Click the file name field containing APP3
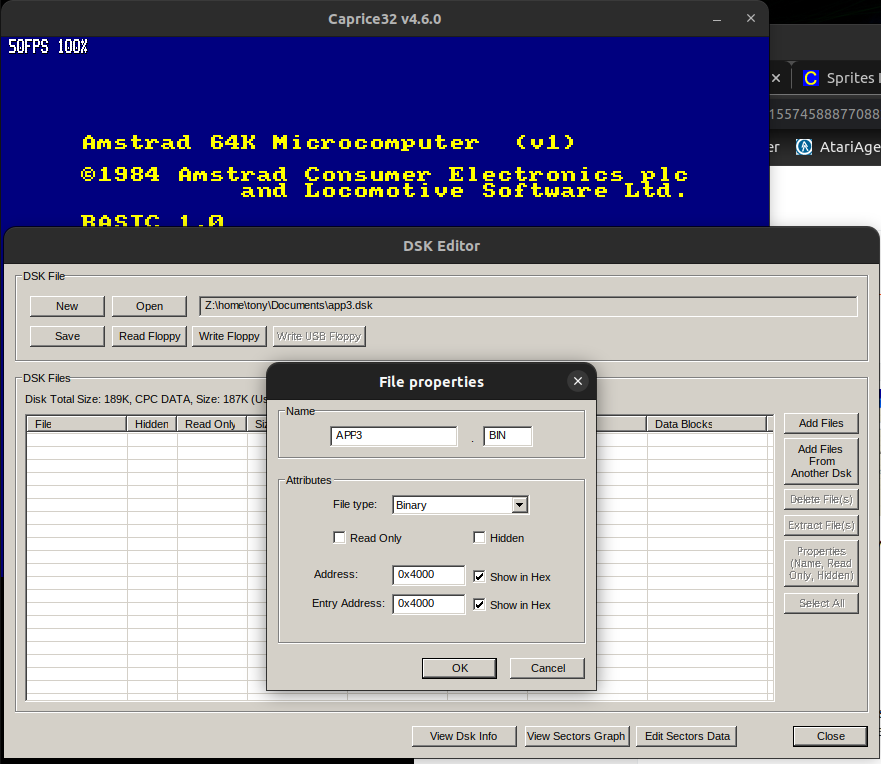The width and height of the screenshot is (881, 764). 394,436
